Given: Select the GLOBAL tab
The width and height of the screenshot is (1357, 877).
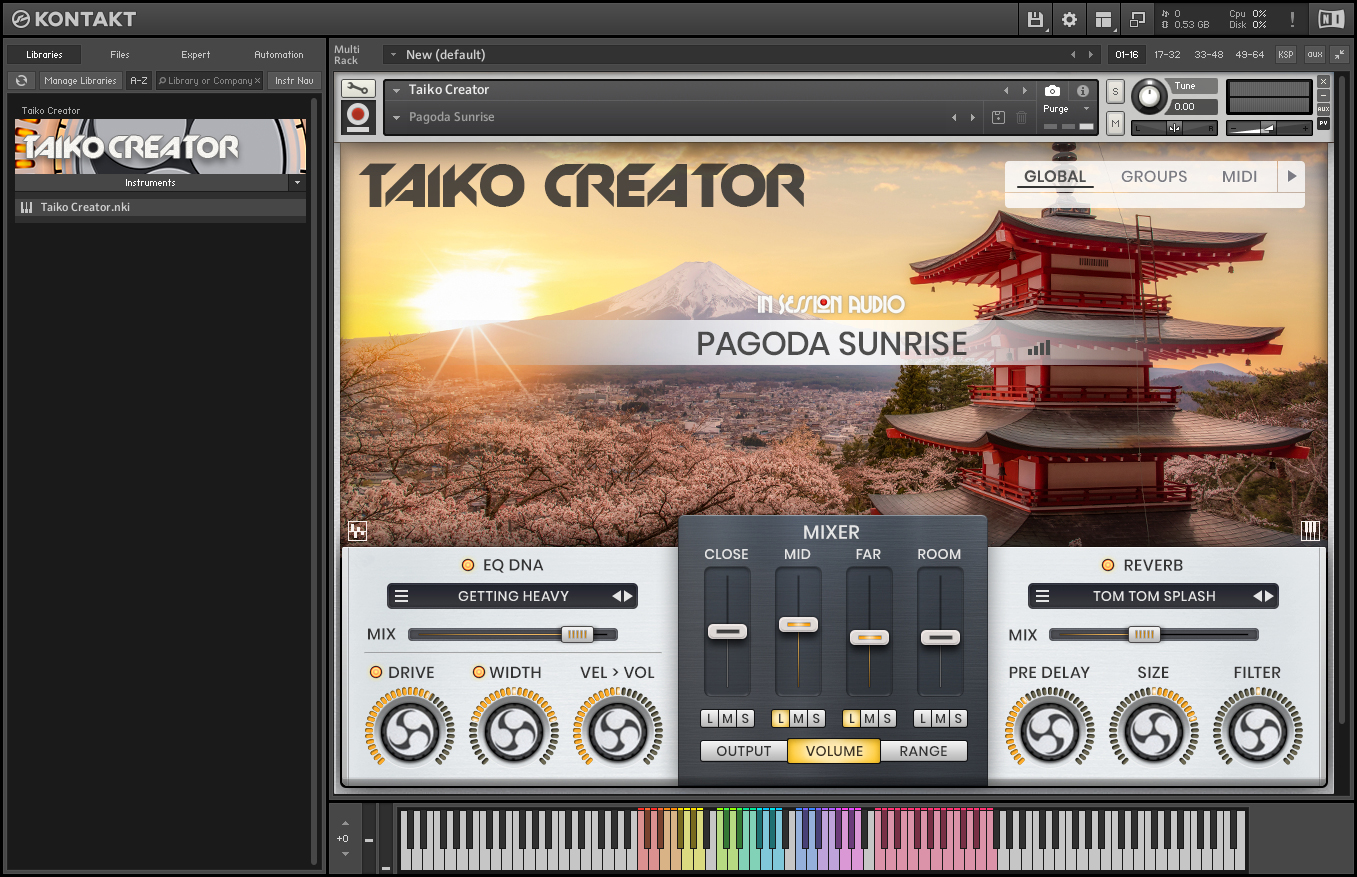Looking at the screenshot, I should click(x=1054, y=177).
